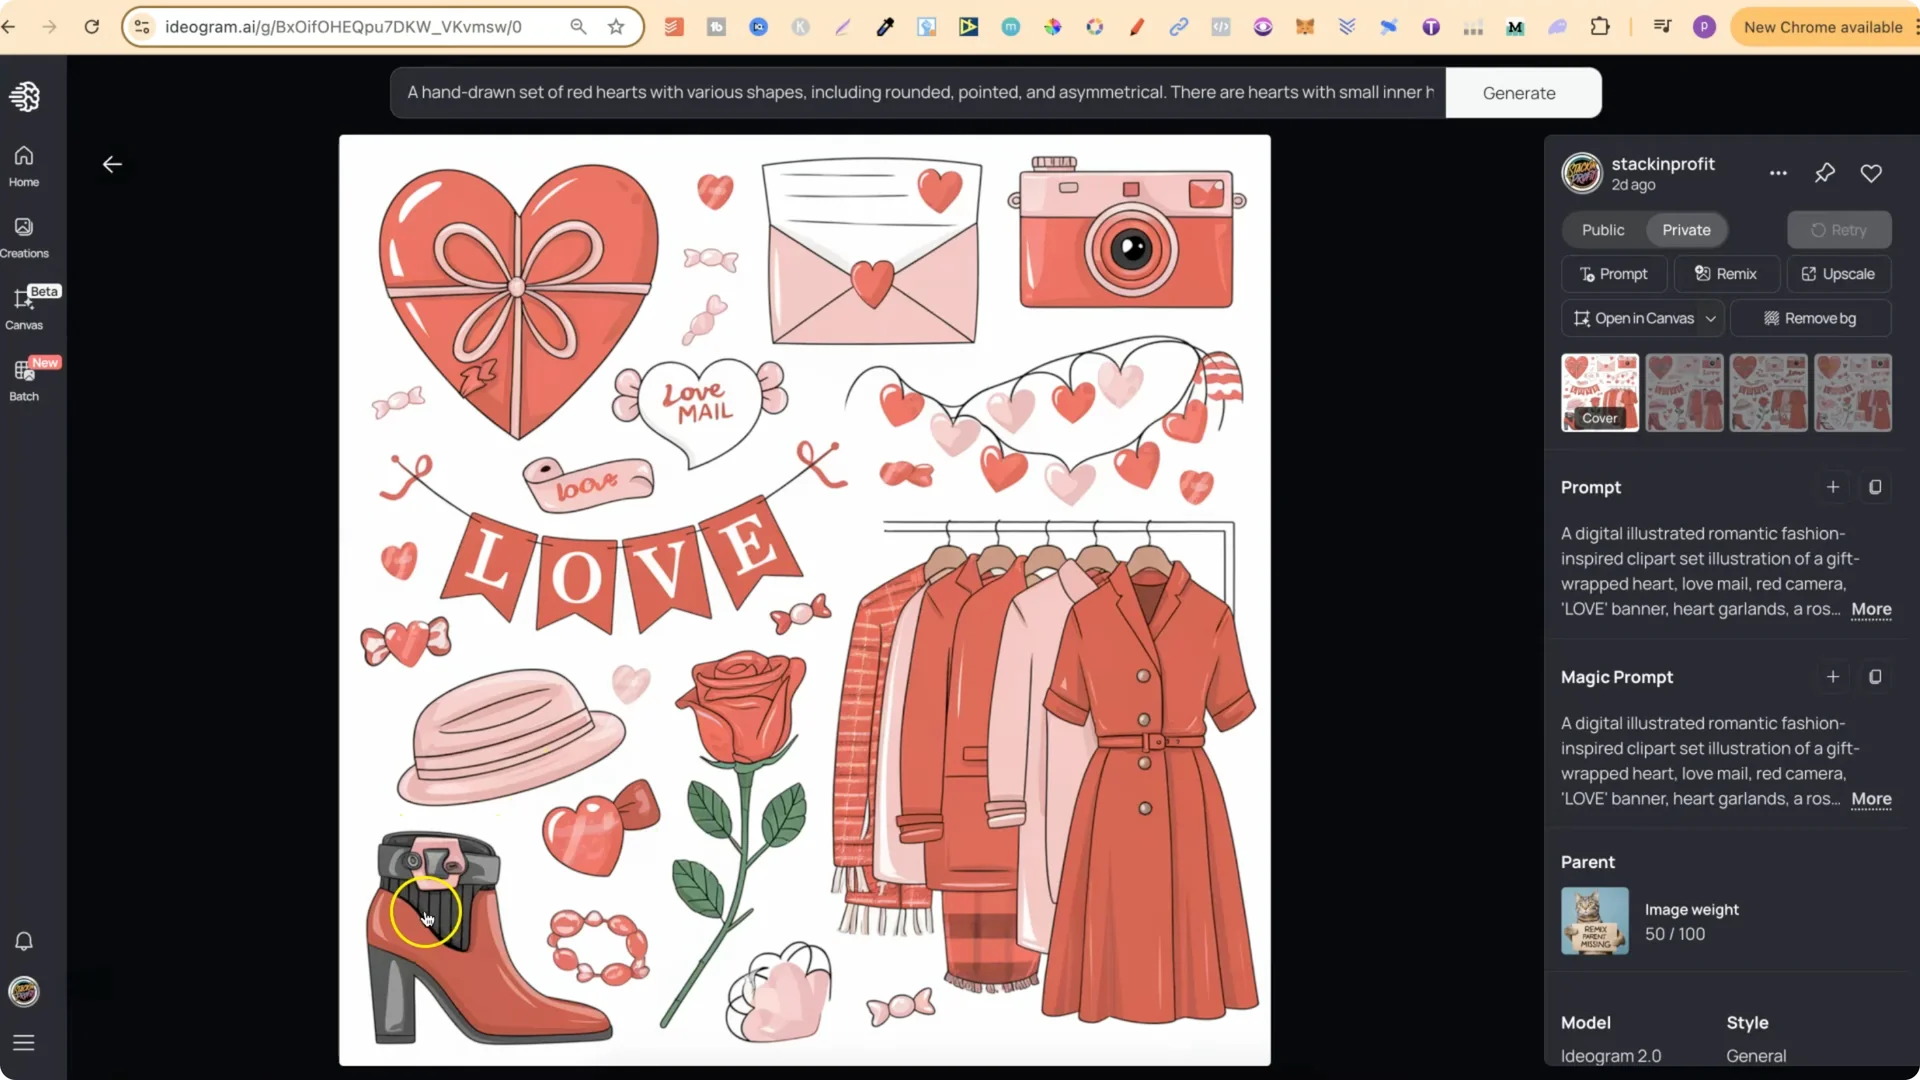Screen dimensions: 1920x1080
Task: Pin this generation
Action: click(x=1824, y=172)
